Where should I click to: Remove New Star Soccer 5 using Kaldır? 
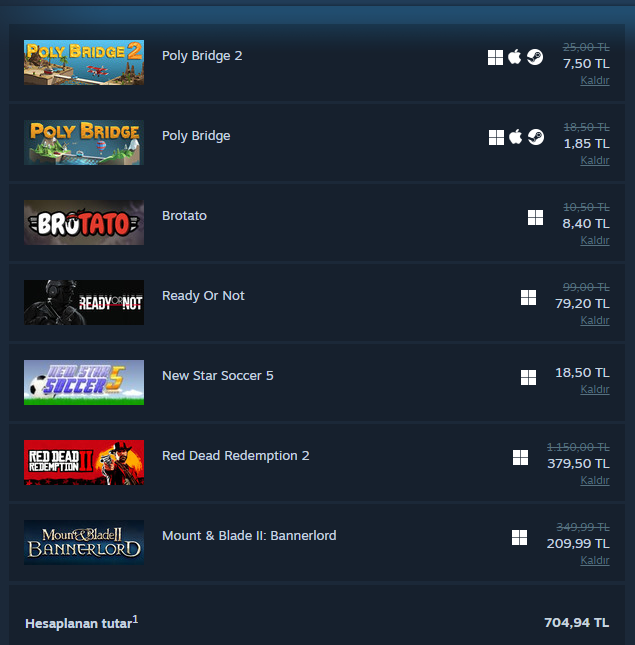595,389
